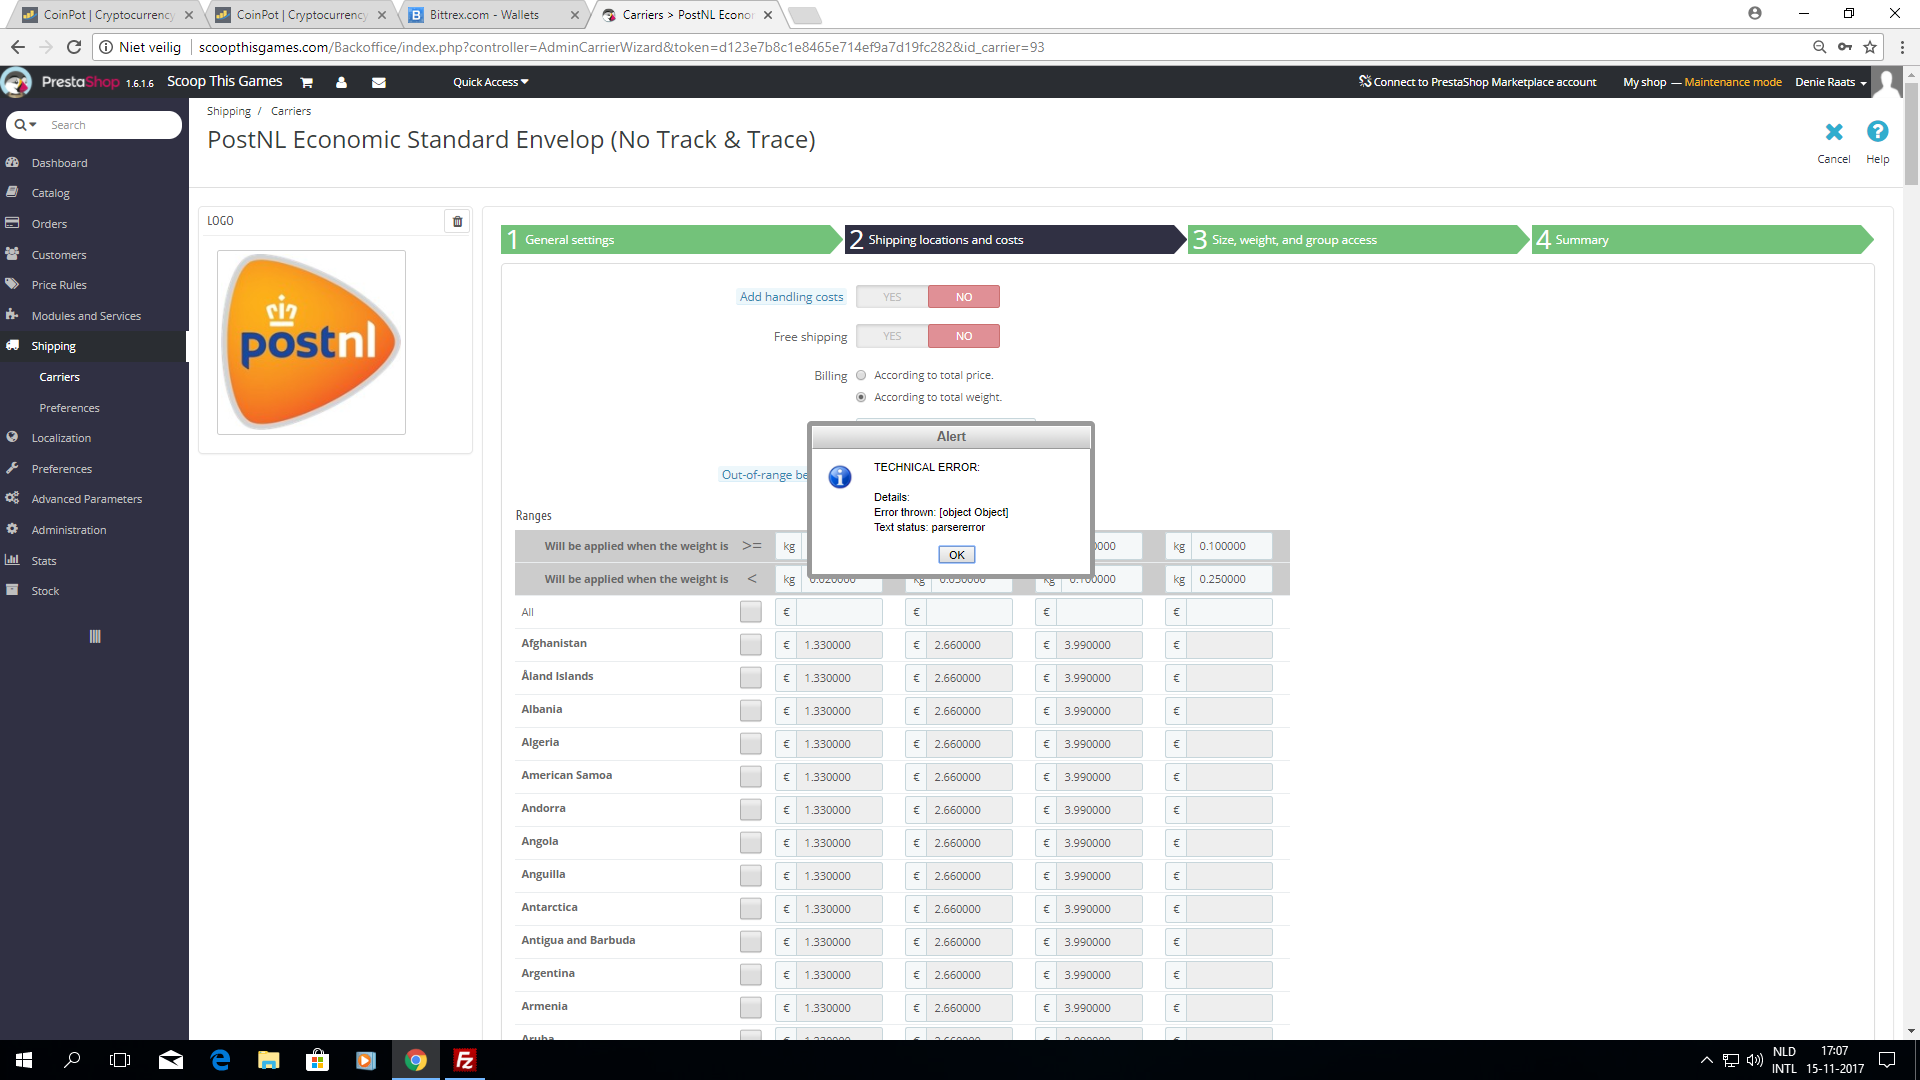Set Free shipping toggle to YES
The image size is (1920, 1080).
point(892,337)
